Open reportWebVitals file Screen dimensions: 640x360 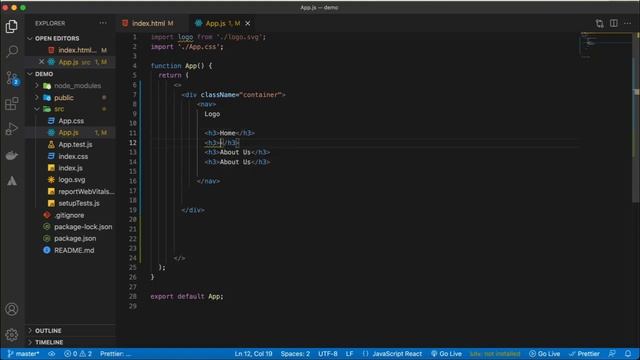tap(86, 191)
